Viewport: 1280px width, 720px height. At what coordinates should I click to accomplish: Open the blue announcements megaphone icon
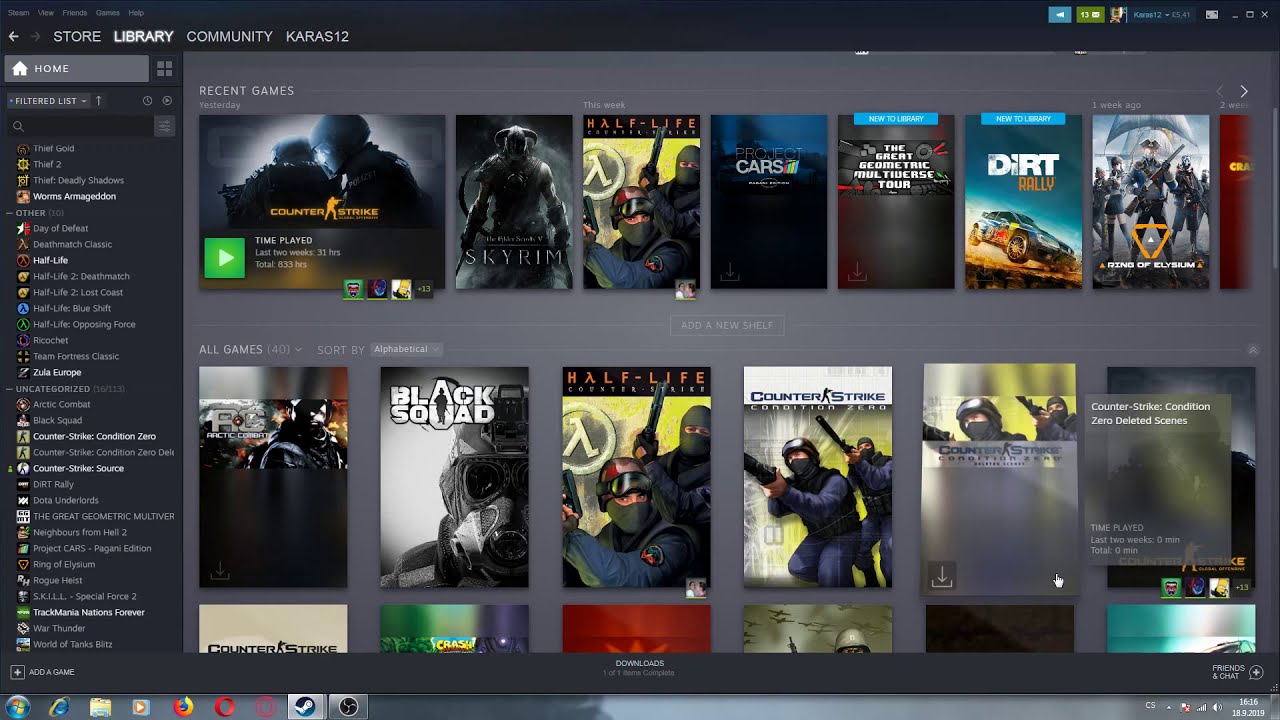[1059, 14]
